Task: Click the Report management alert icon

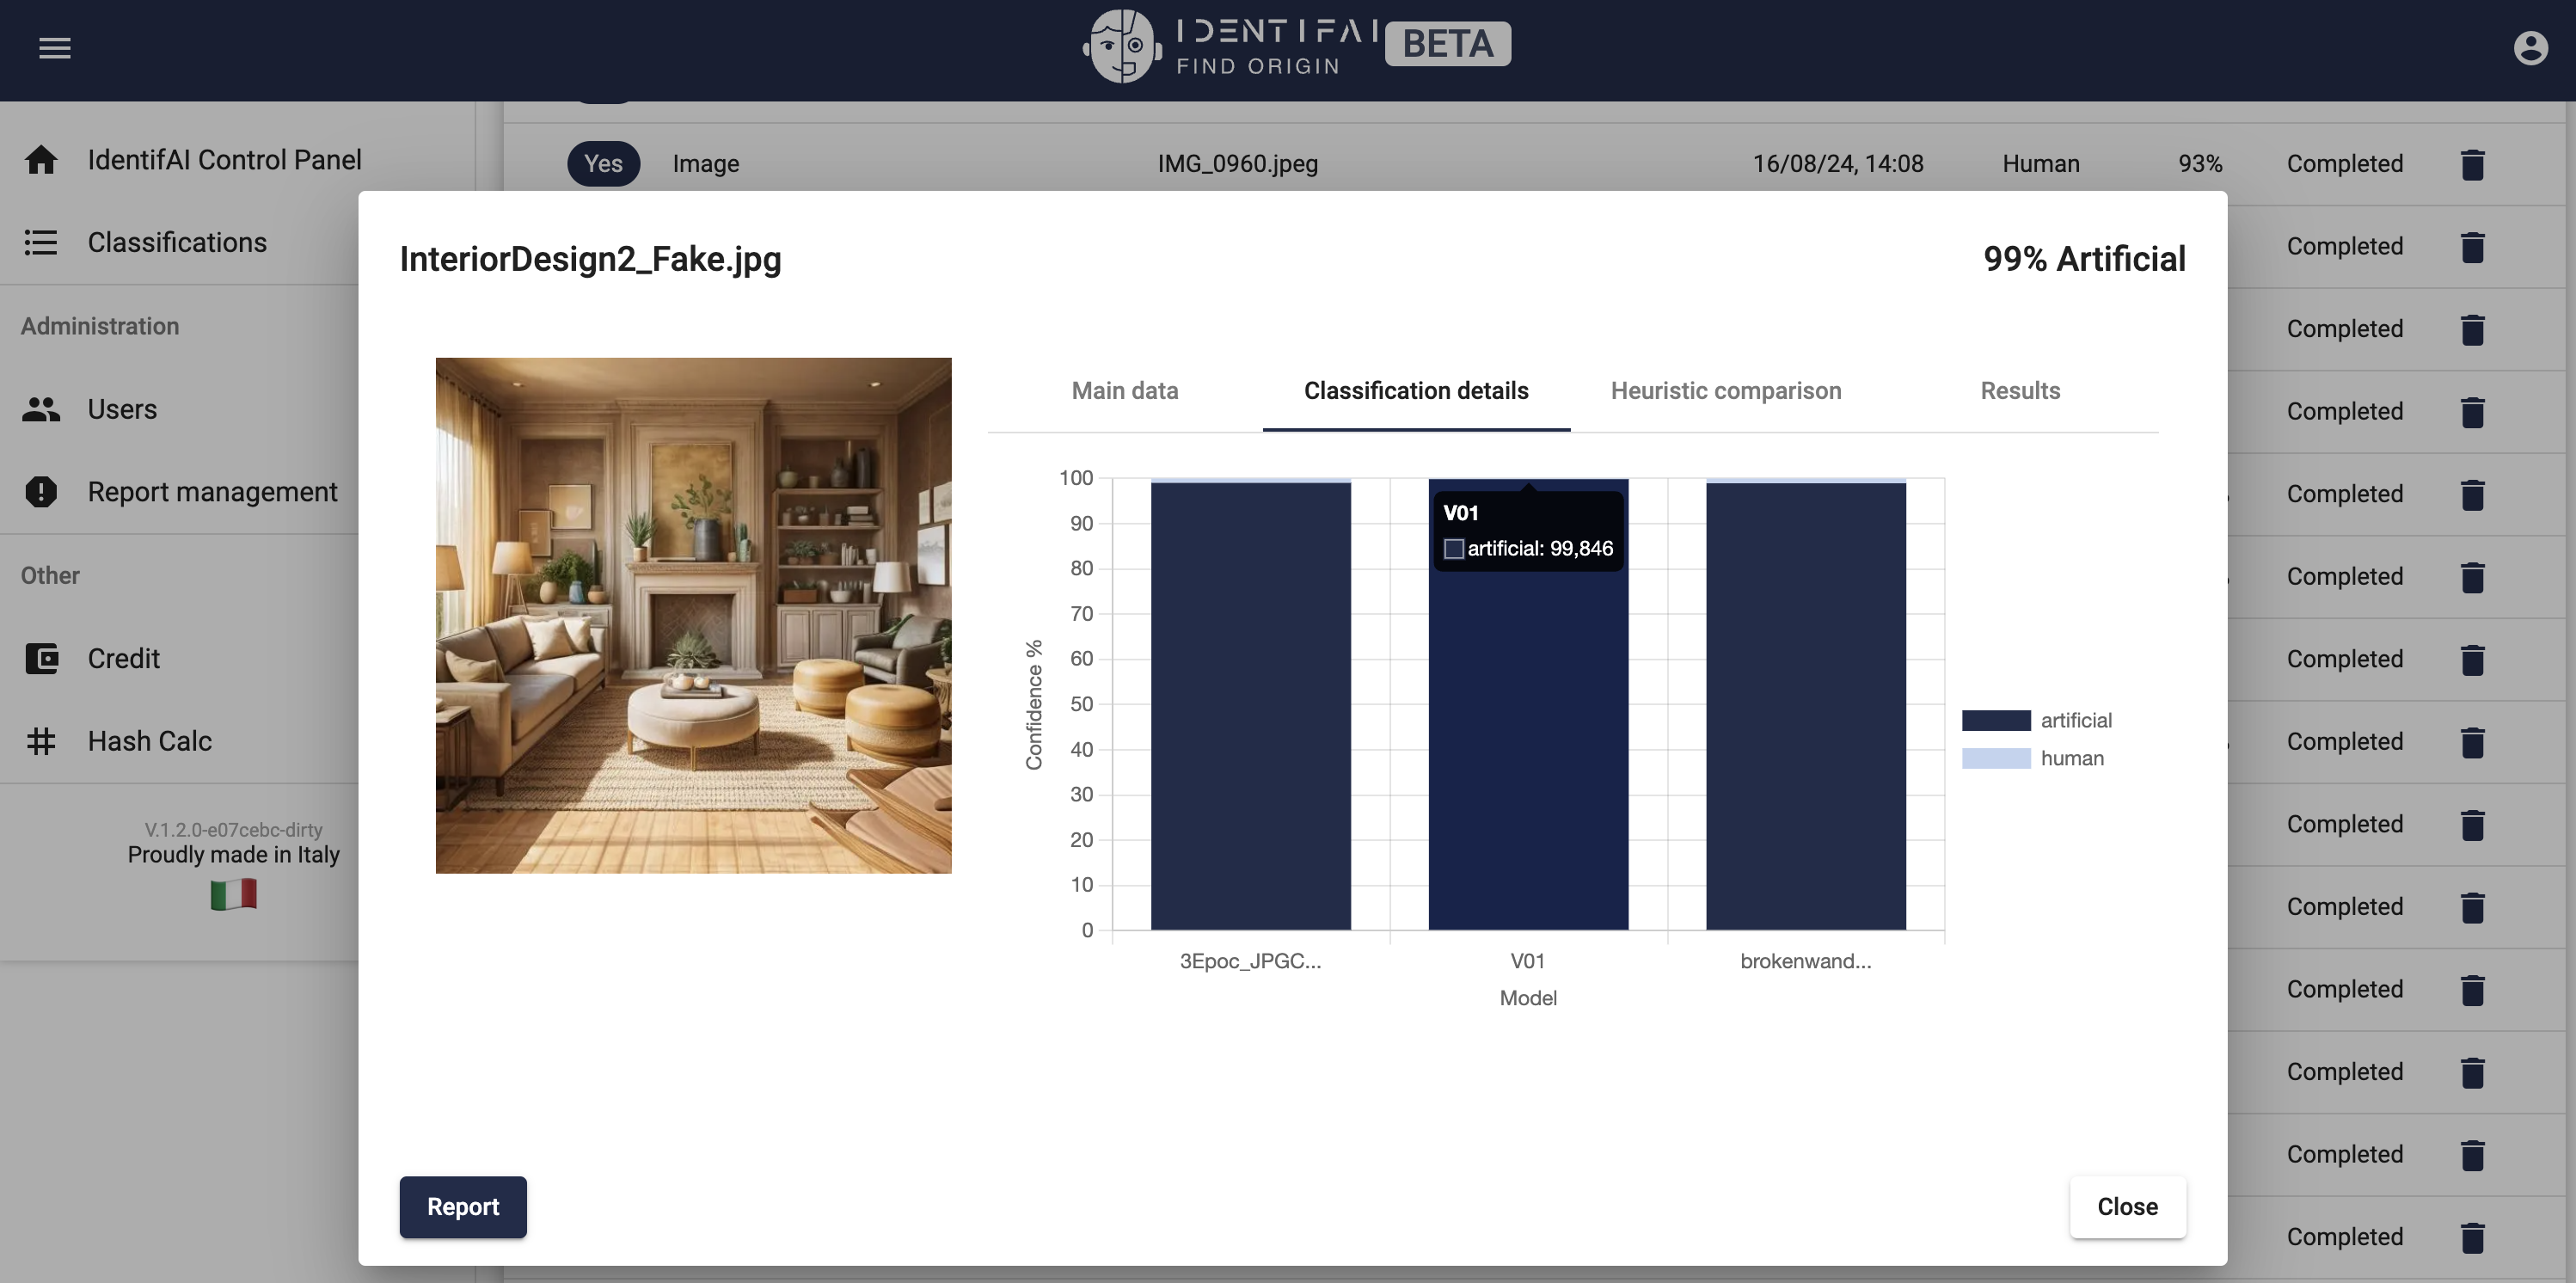Action: (x=41, y=492)
